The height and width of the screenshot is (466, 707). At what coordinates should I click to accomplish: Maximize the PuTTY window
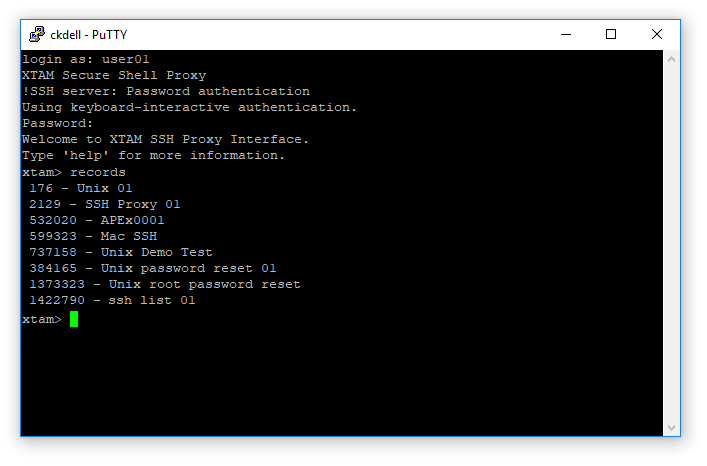tap(611, 34)
